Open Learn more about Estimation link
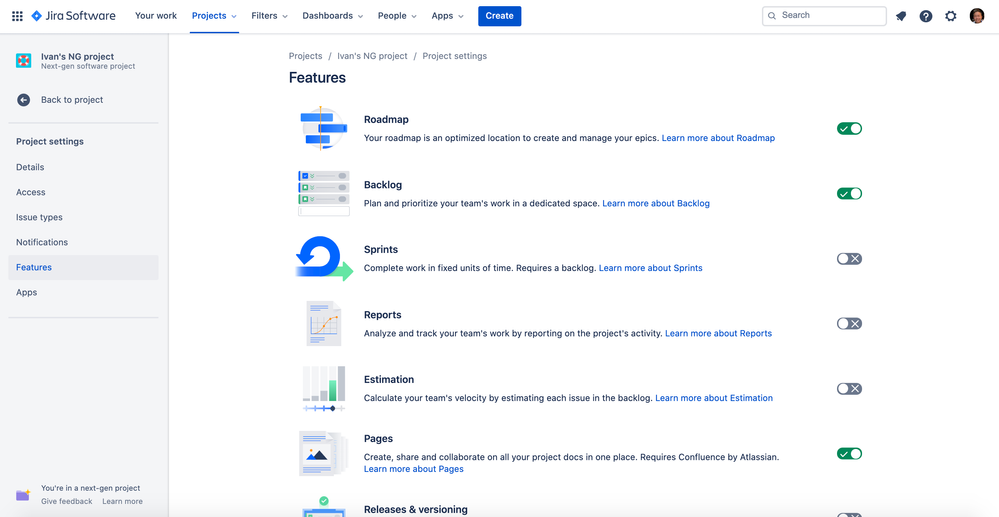This screenshot has height=517, width=999. (x=714, y=398)
